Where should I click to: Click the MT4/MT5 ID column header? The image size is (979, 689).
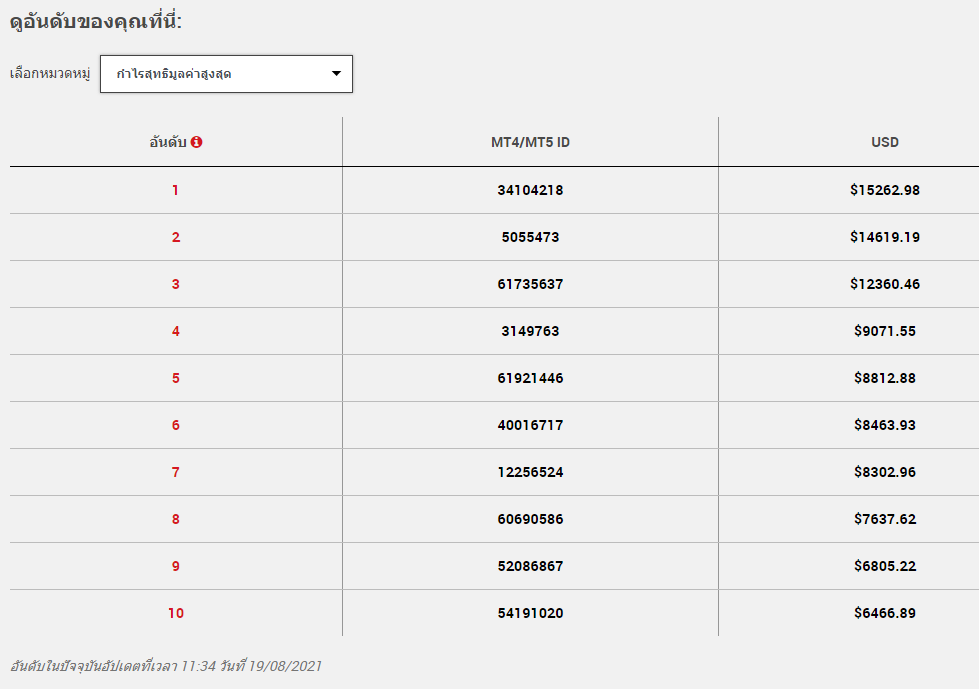click(x=530, y=142)
